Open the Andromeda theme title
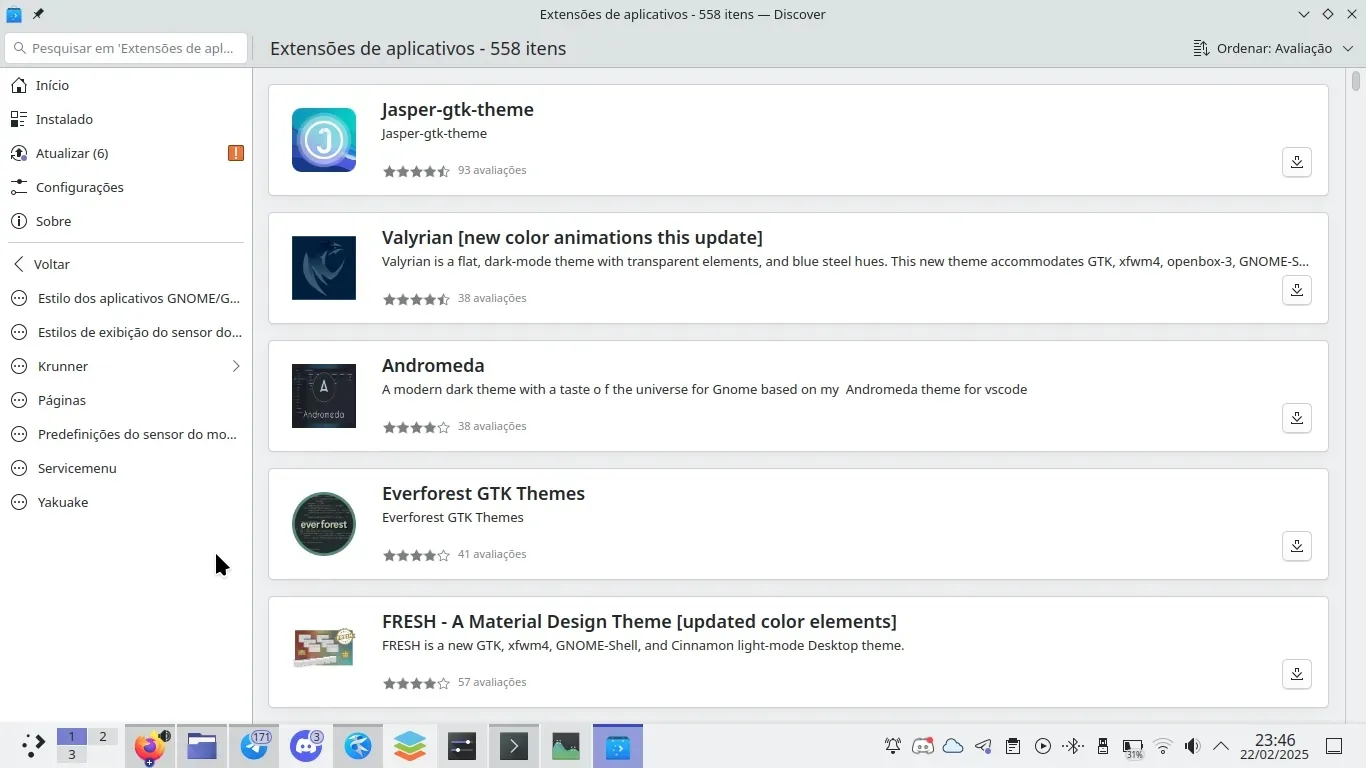Image resolution: width=1366 pixels, height=768 pixels. 433,365
